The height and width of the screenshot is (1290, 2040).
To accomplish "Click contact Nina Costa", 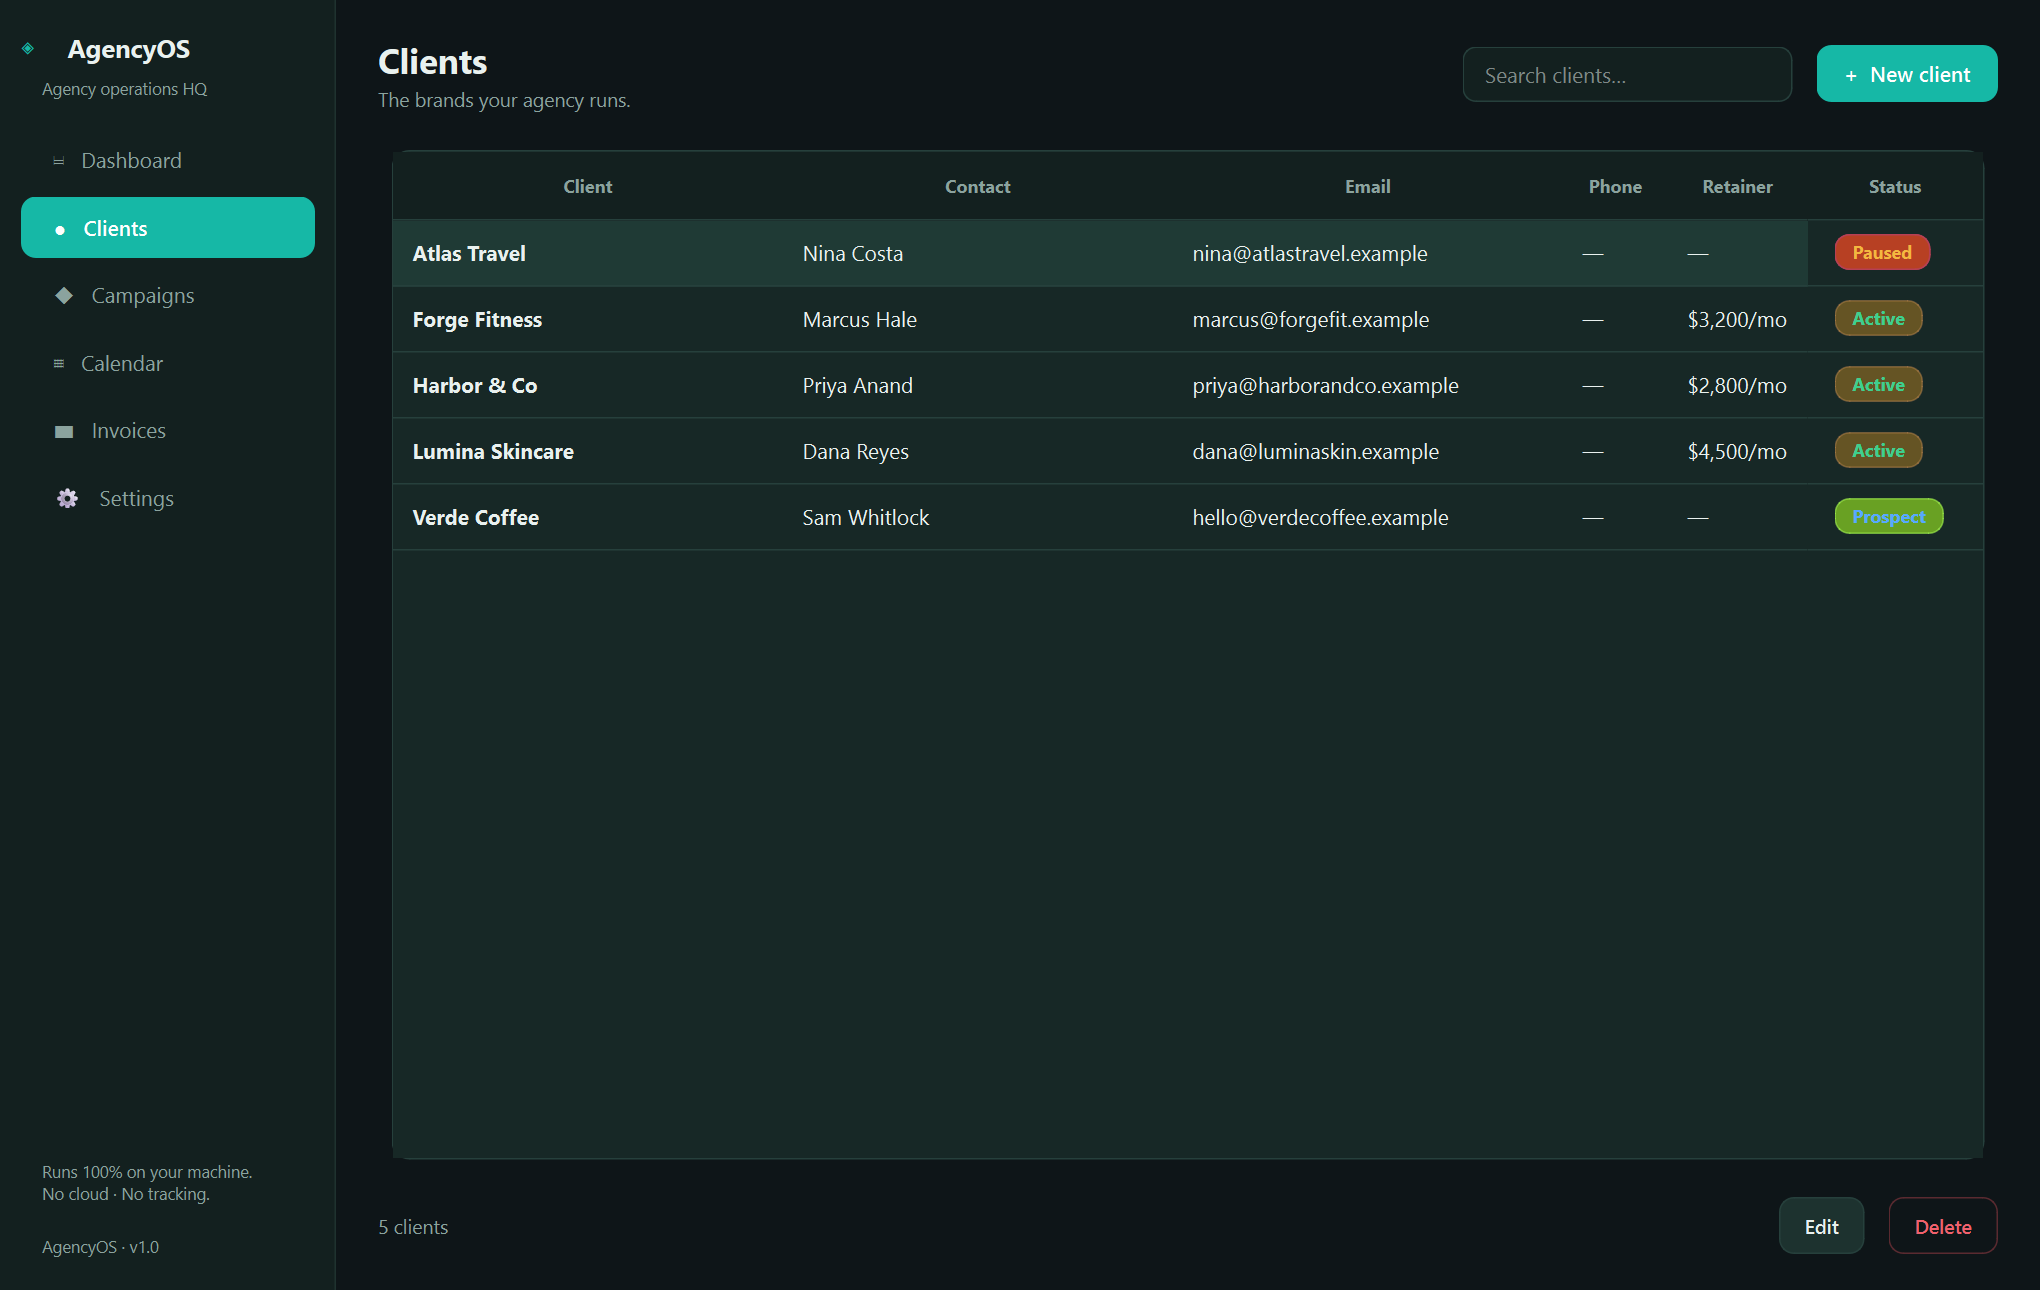I will click(853, 254).
